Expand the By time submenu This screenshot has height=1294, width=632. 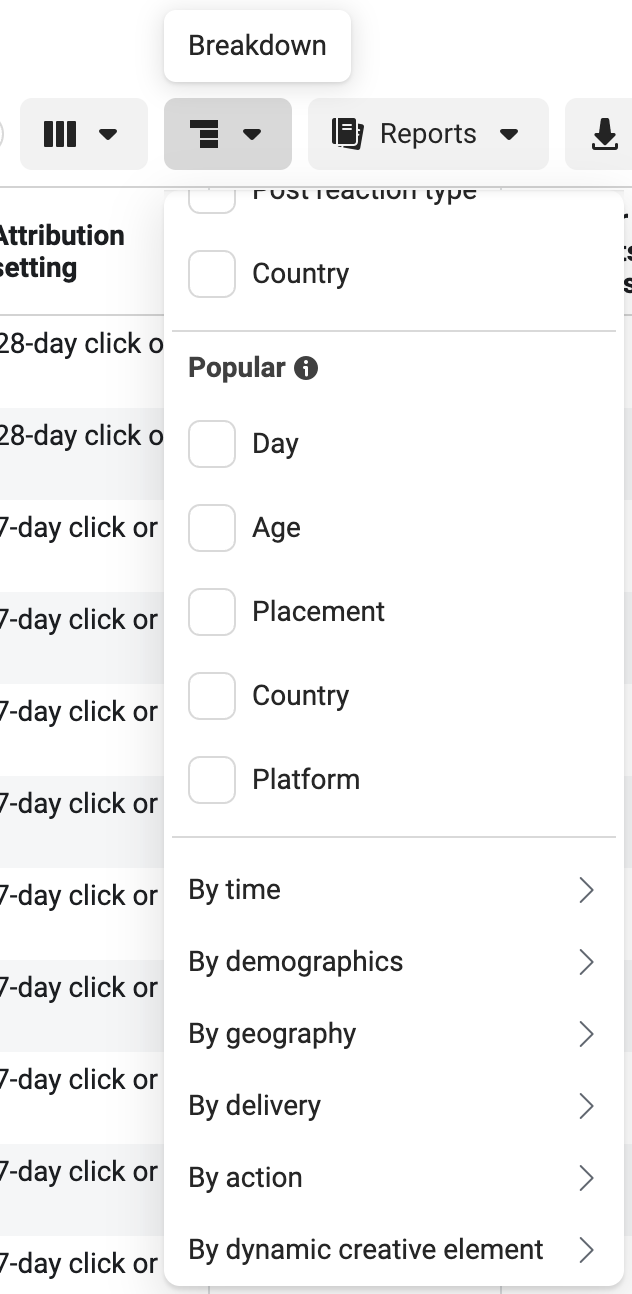(x=394, y=890)
